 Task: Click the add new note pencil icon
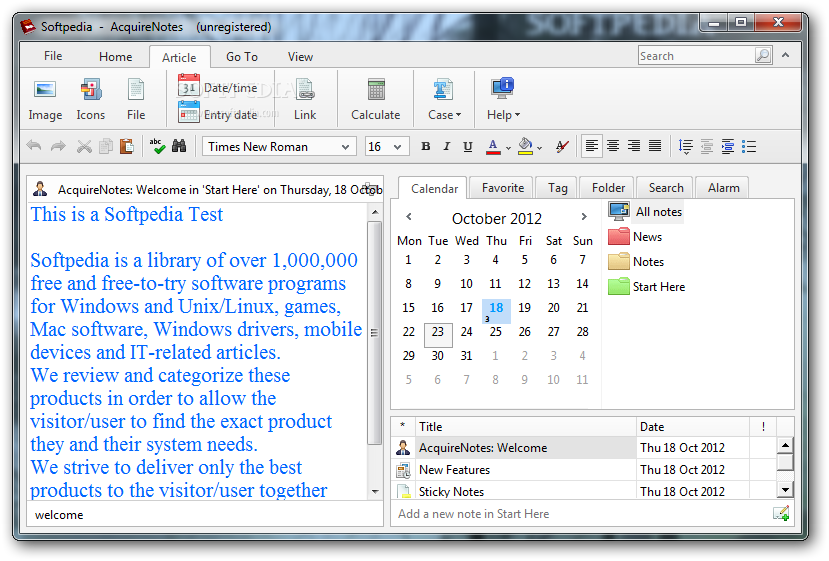[781, 513]
